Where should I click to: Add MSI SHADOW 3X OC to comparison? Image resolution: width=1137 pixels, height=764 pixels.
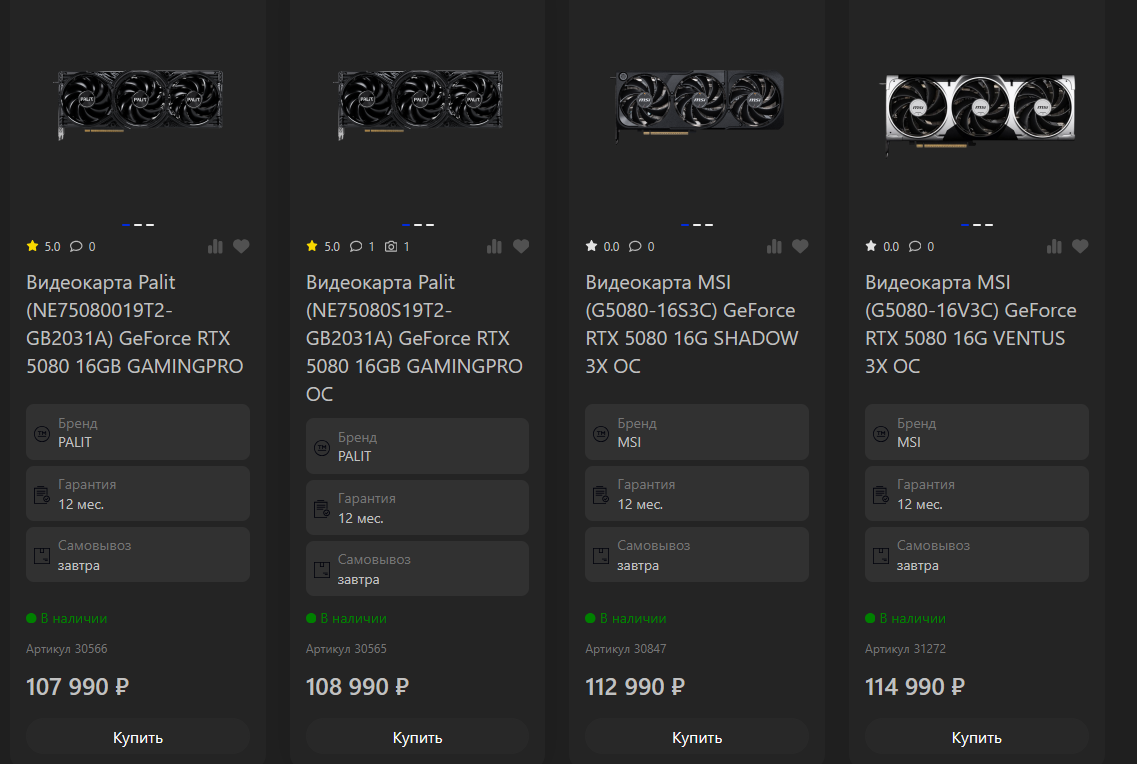[x=774, y=246]
